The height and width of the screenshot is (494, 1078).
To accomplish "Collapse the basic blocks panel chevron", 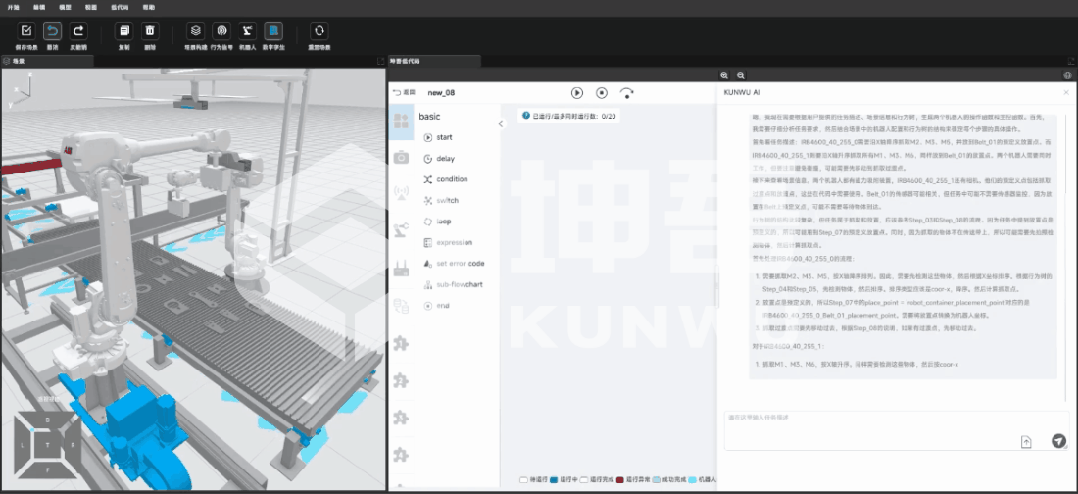I will point(501,124).
